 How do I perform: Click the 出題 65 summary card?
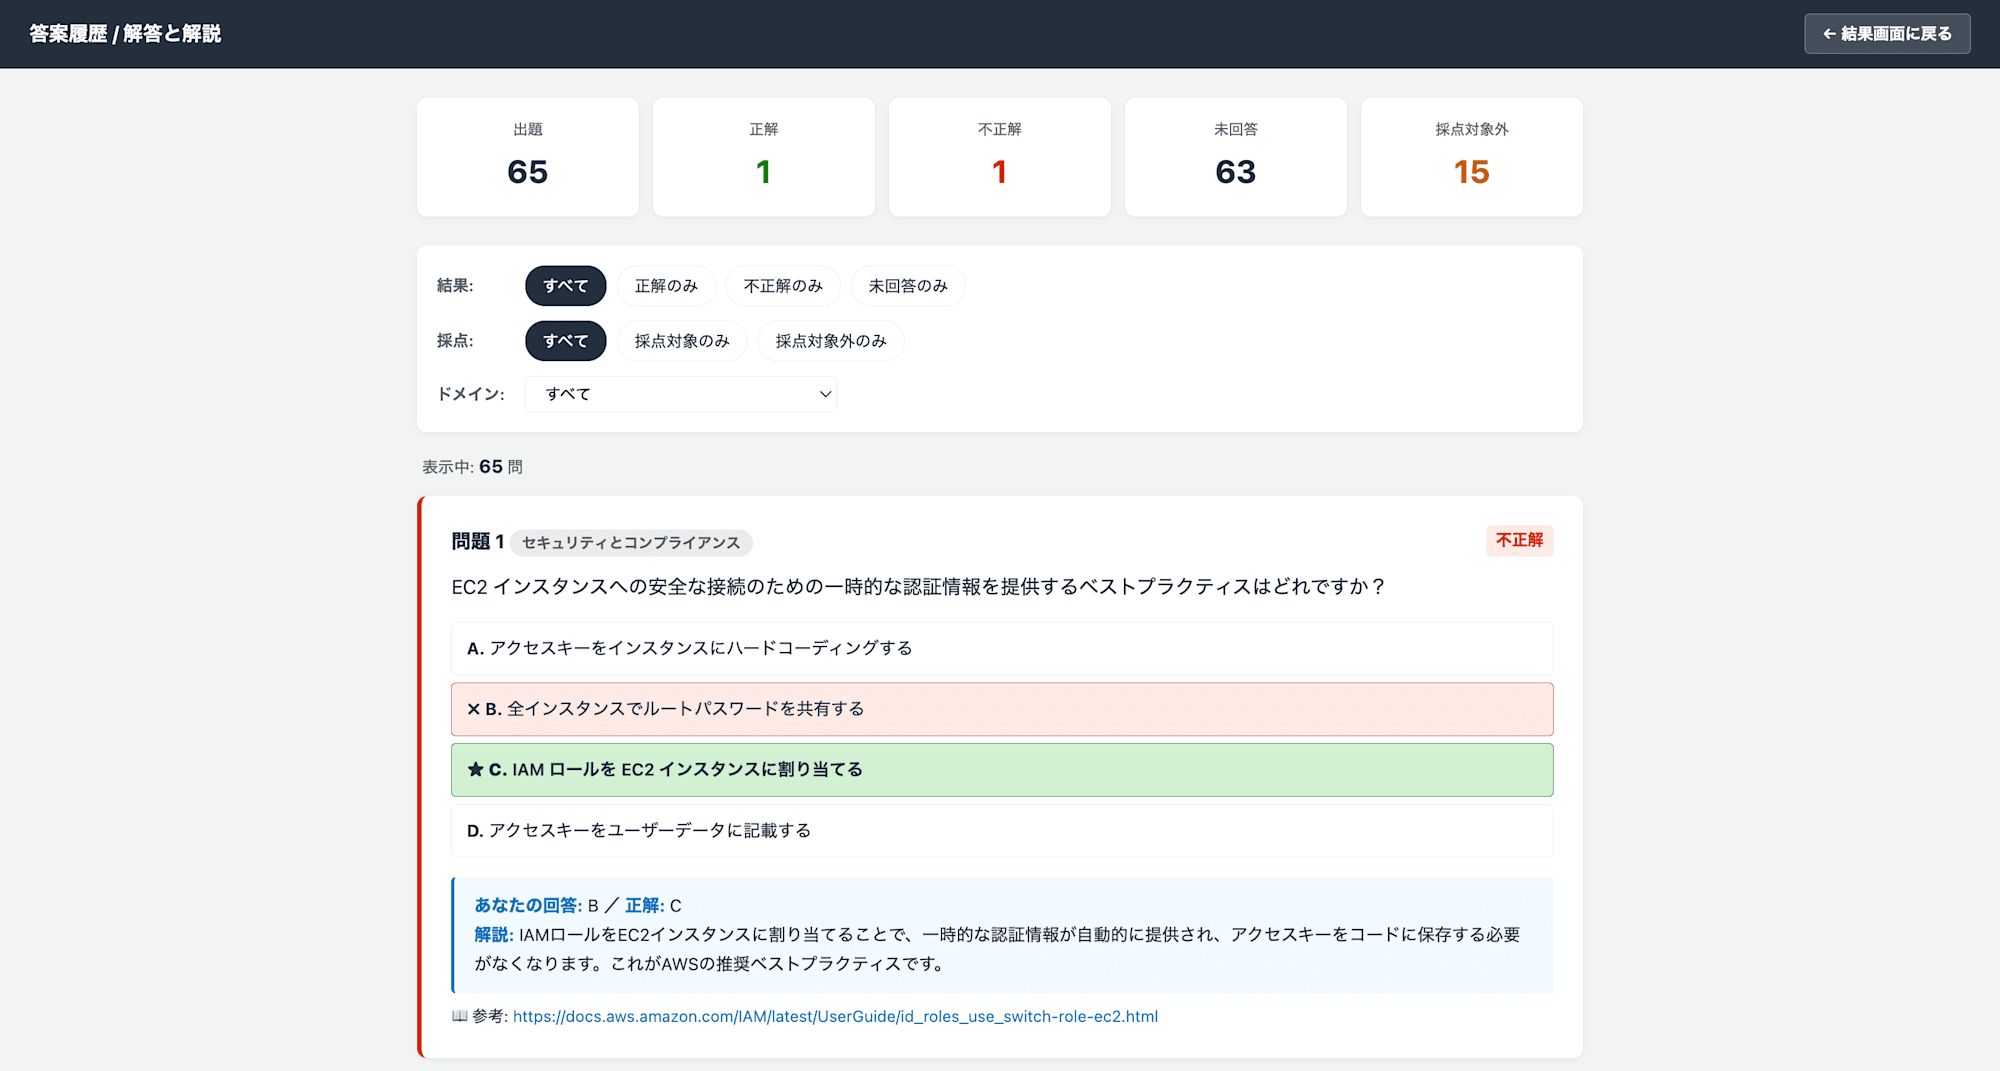coord(528,157)
